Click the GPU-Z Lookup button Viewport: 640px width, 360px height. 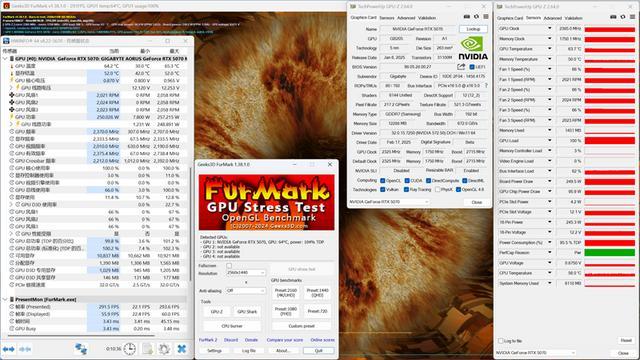(473, 29)
